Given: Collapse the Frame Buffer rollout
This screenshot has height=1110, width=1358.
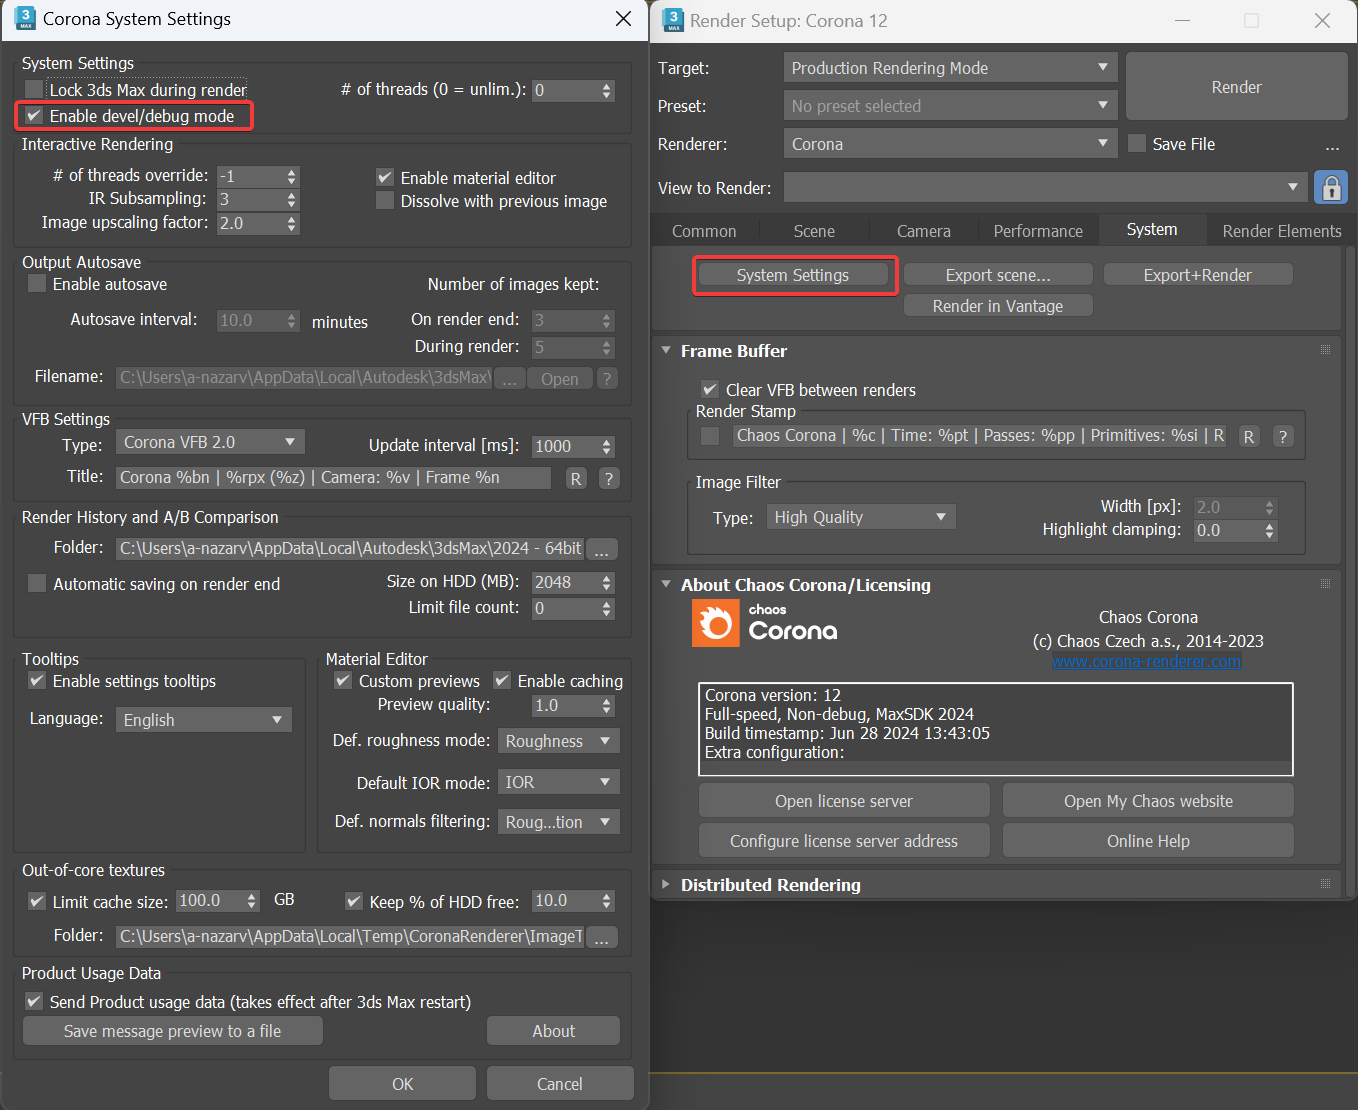Looking at the screenshot, I should pos(666,350).
